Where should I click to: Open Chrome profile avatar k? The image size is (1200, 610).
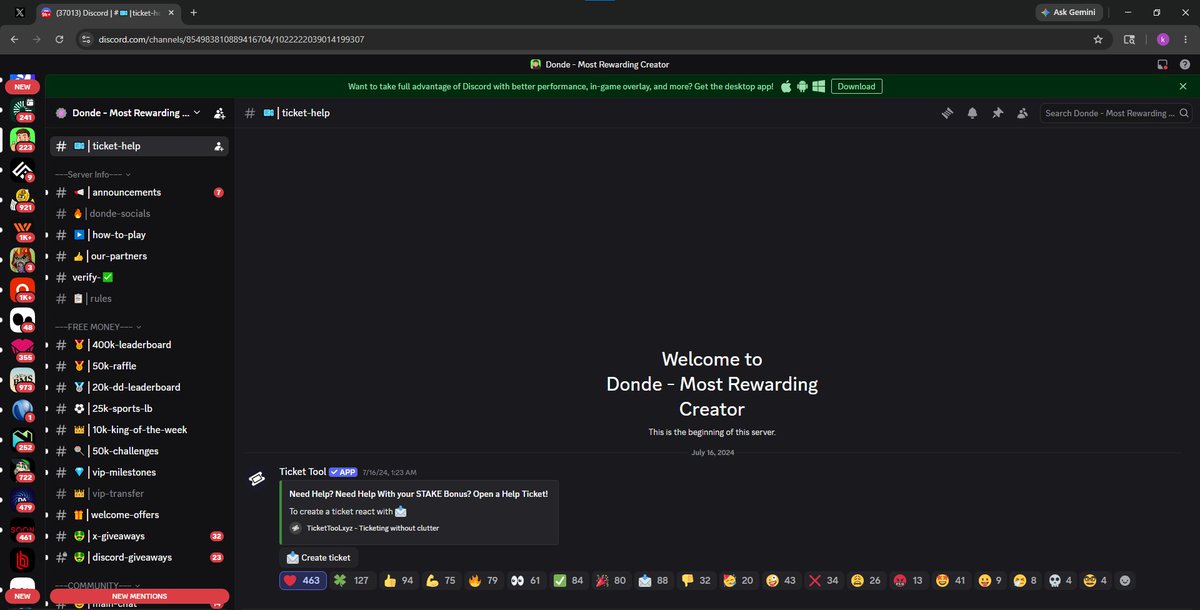click(x=1163, y=39)
